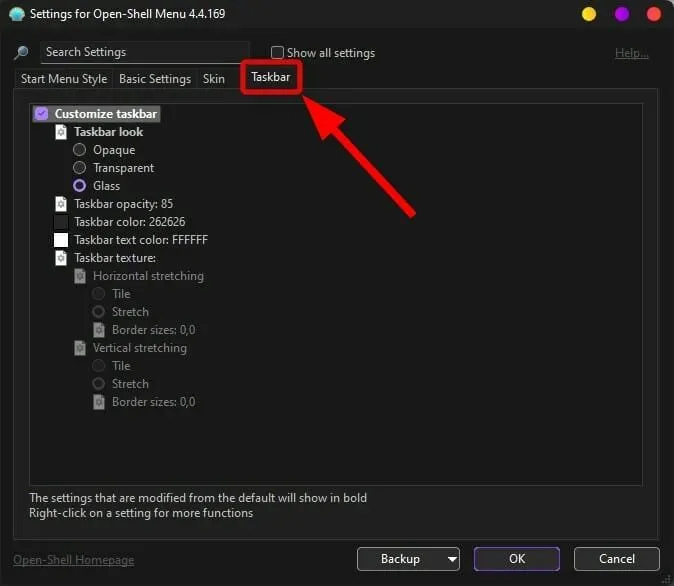Select Stretch under Vertical stretching
674x586 pixels.
click(98, 384)
